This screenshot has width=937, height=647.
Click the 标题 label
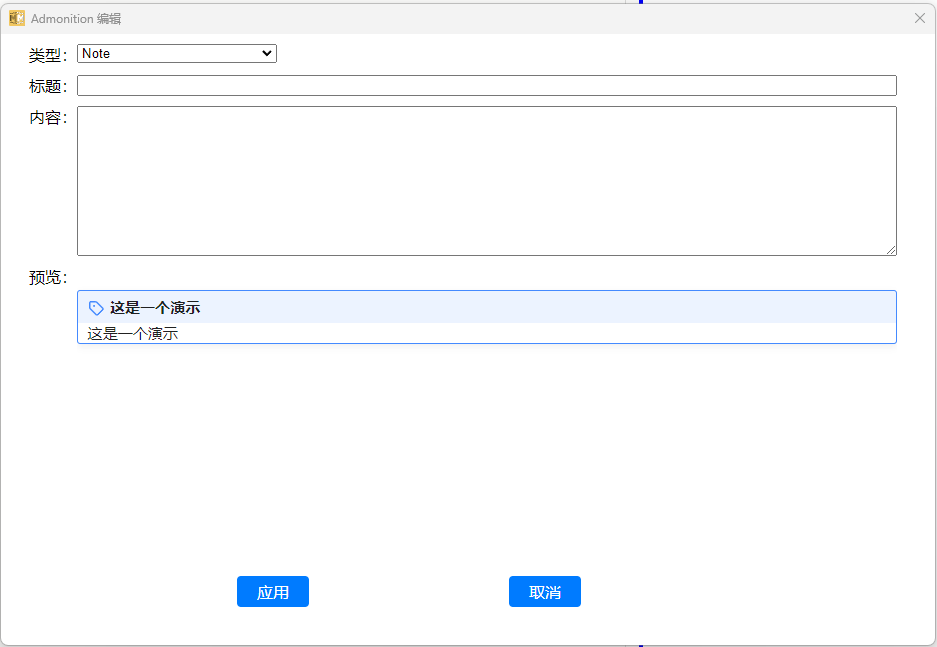[47, 87]
